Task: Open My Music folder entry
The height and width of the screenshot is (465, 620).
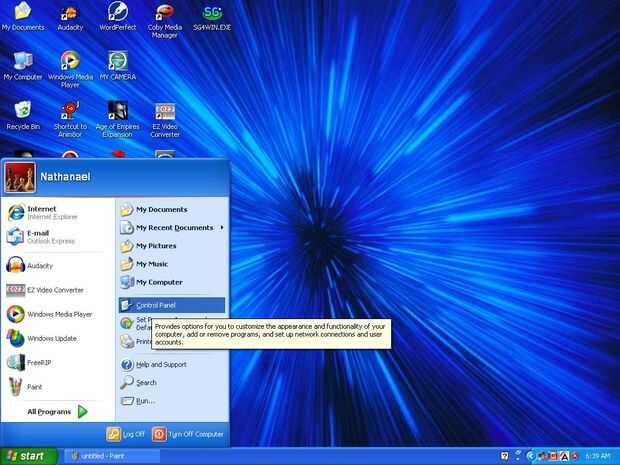Action: 172,264
